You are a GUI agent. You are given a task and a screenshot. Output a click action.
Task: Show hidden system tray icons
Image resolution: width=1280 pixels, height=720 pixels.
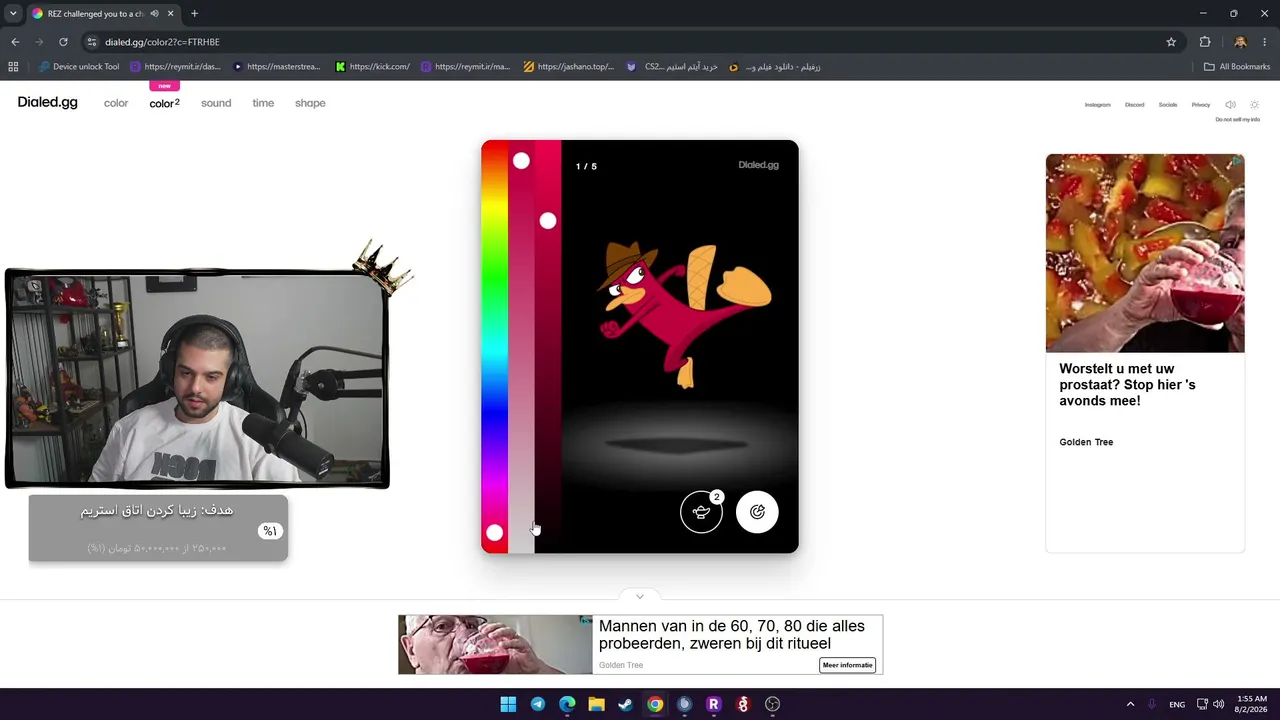tap(1130, 704)
